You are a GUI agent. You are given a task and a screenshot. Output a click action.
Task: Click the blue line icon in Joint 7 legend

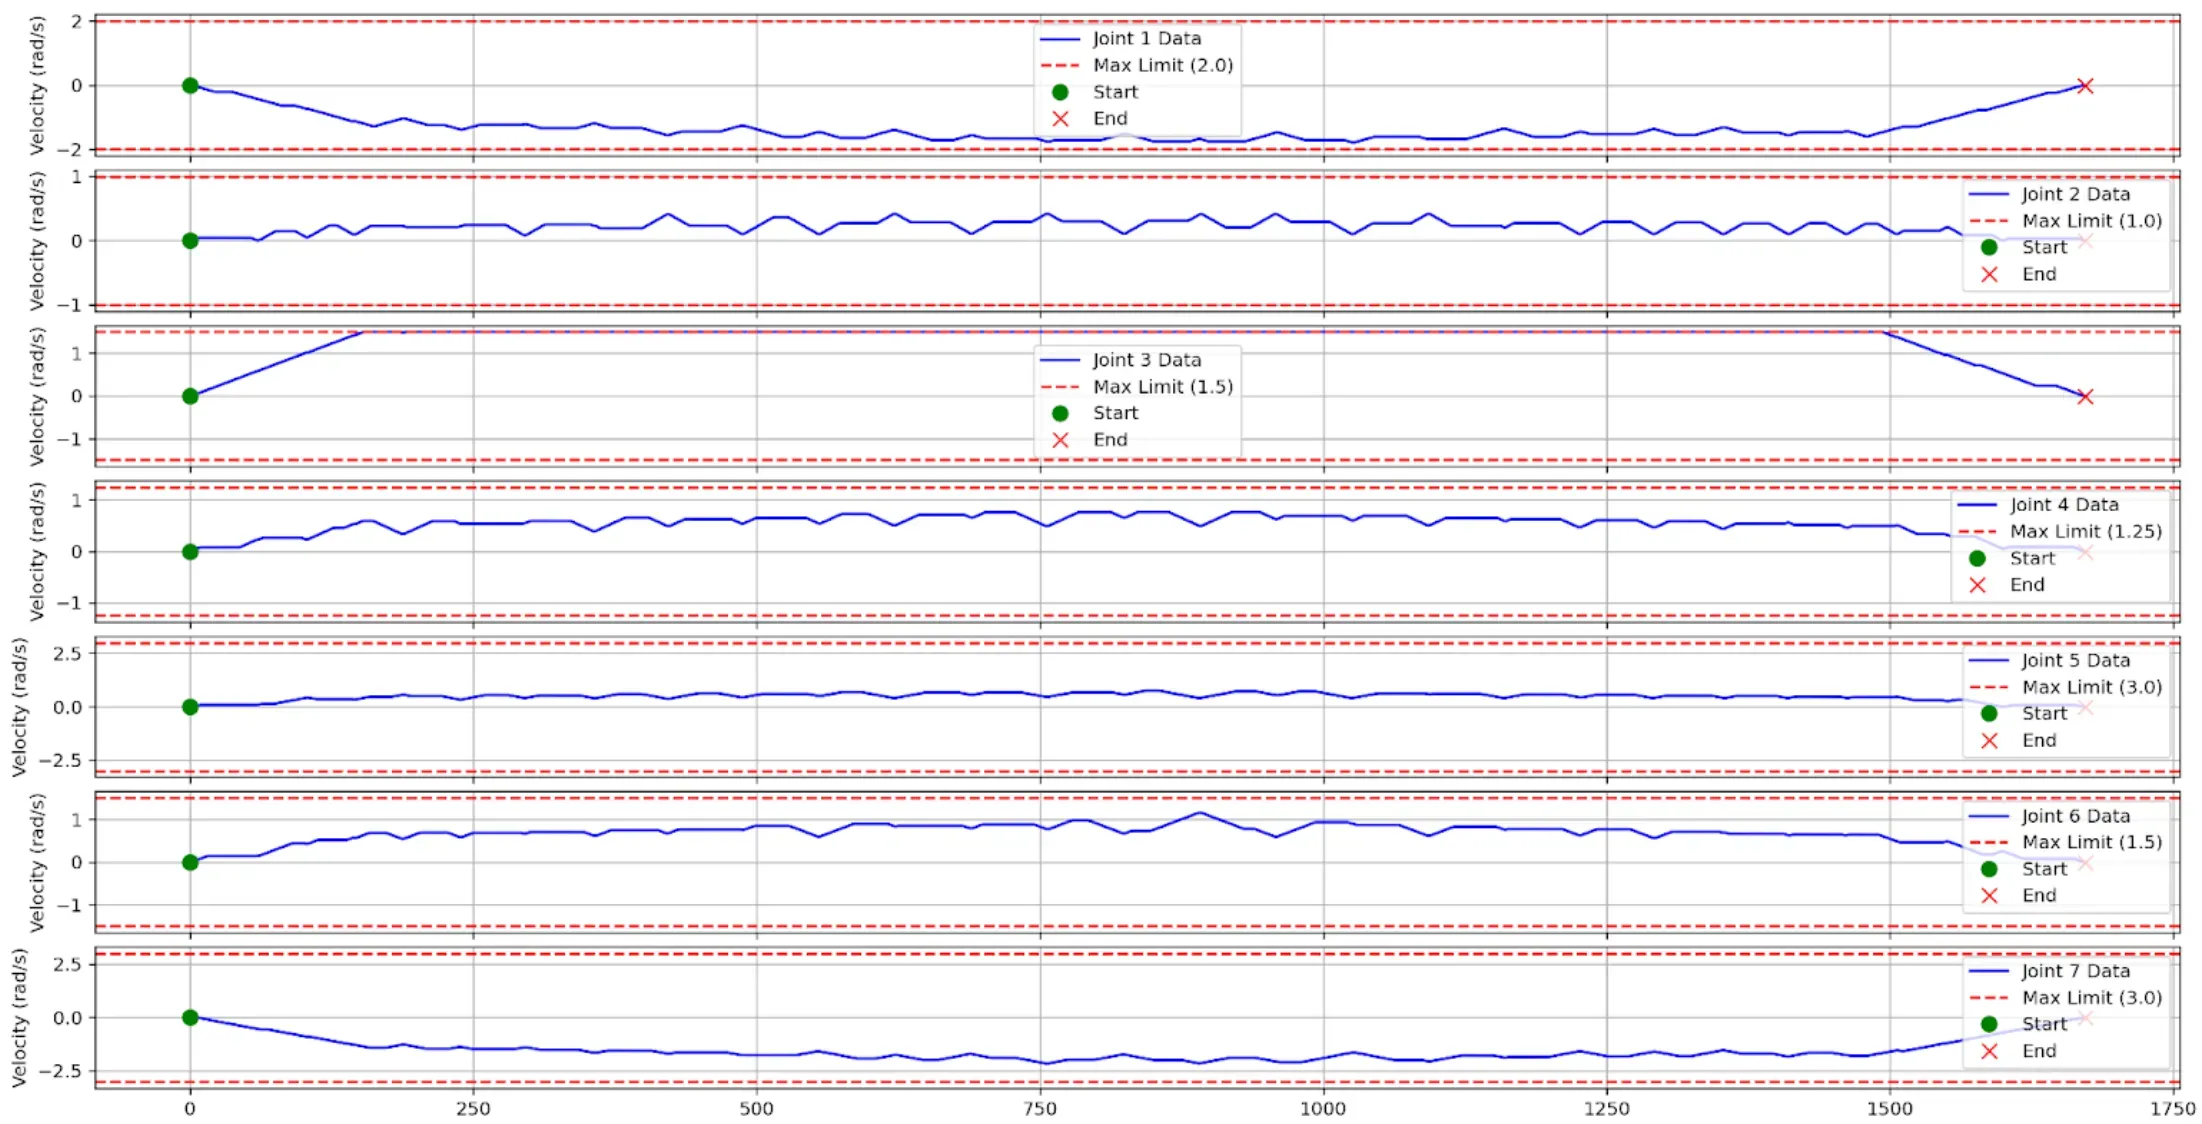pyautogui.click(x=1990, y=971)
